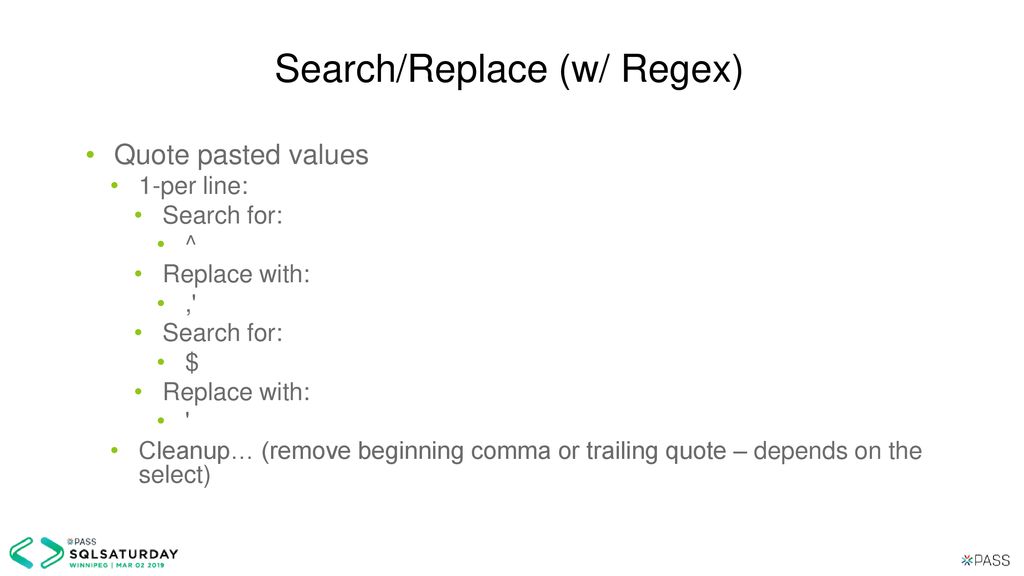
Task: Click the dollar sign regex symbol
Action: tap(191, 362)
